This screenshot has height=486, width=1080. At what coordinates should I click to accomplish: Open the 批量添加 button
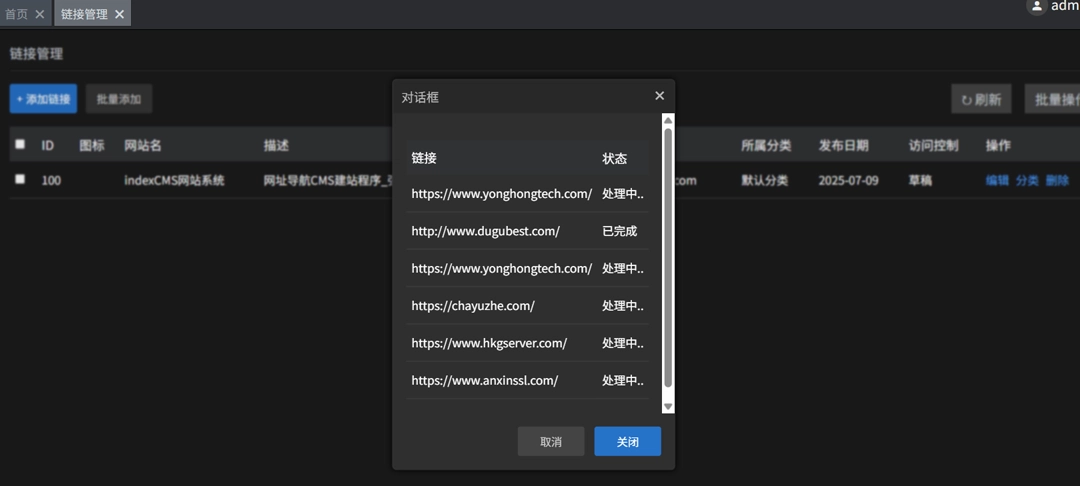pyautogui.click(x=119, y=99)
